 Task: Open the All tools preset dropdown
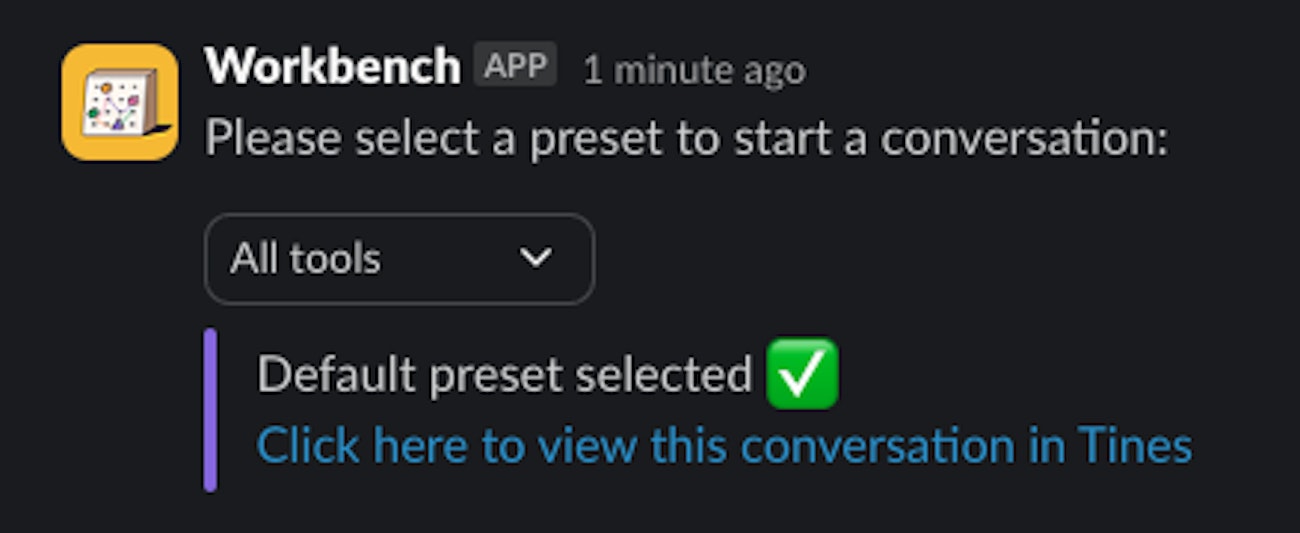click(399, 259)
